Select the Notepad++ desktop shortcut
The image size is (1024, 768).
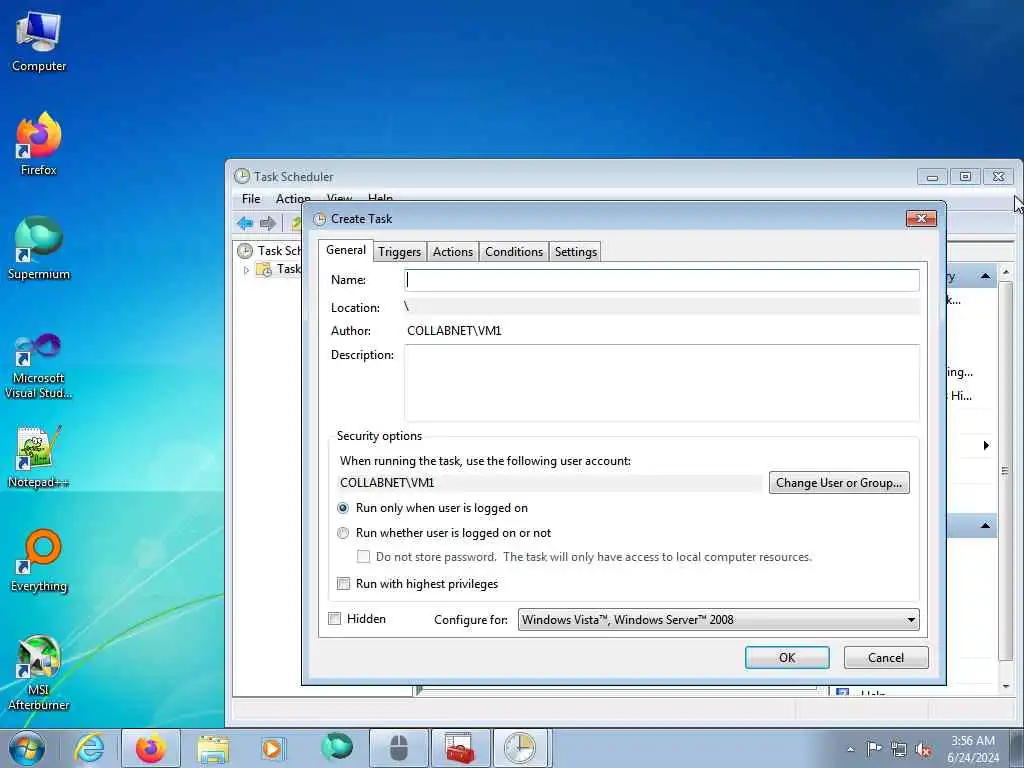coord(39,456)
